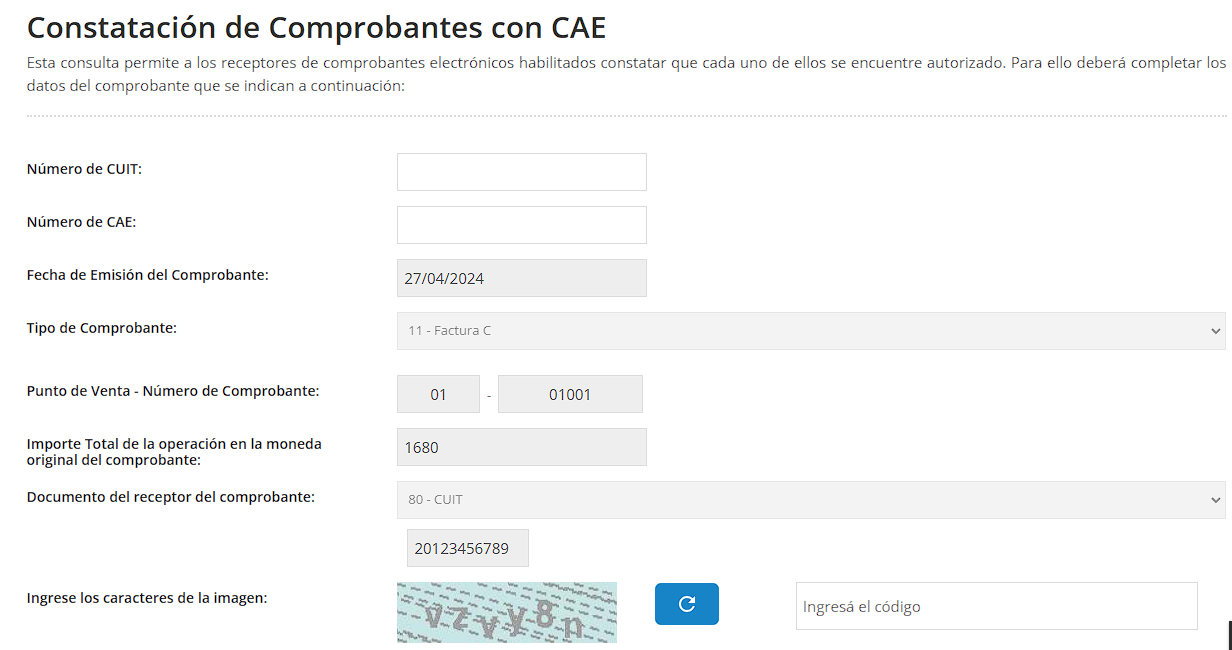
Task: Open the Tipo de Comprobante dropdown
Action: point(810,331)
